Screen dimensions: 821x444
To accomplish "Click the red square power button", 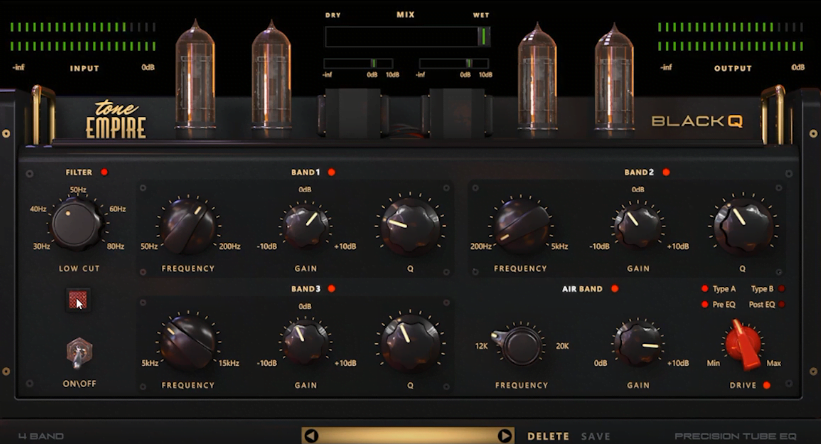I will pos(78,300).
